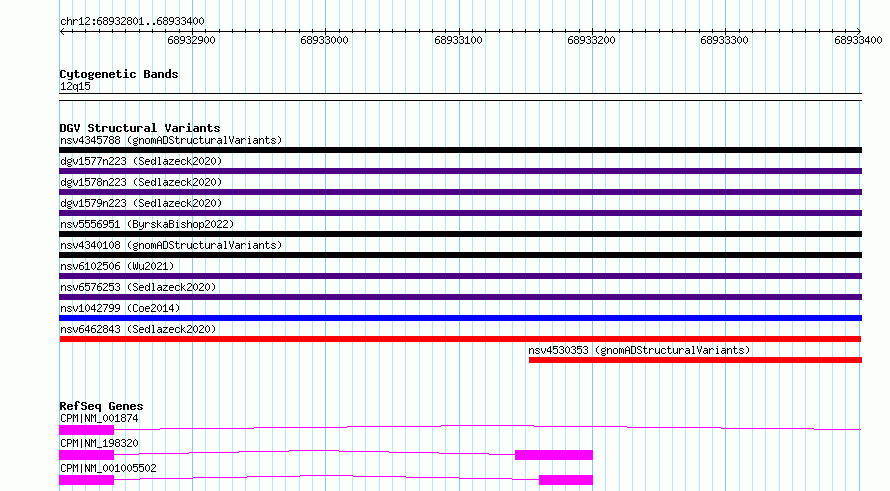Image resolution: width=890 pixels, height=491 pixels.
Task: Click the left exon block of CPM|NM_001005502
Action: tap(86, 480)
